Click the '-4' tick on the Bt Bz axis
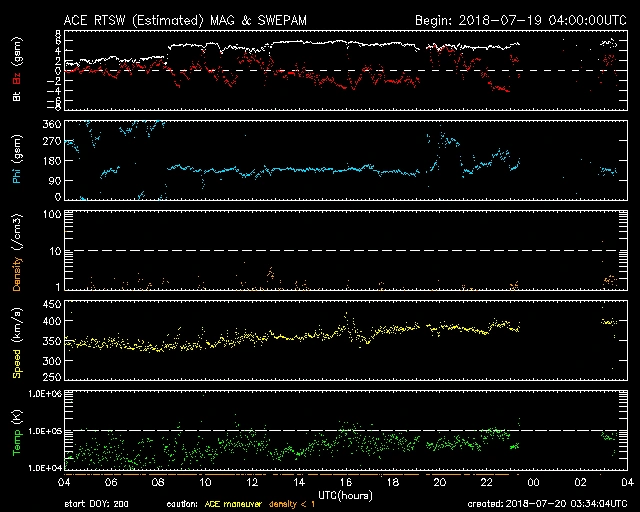Viewport: 640px width, 512px height. [53, 91]
